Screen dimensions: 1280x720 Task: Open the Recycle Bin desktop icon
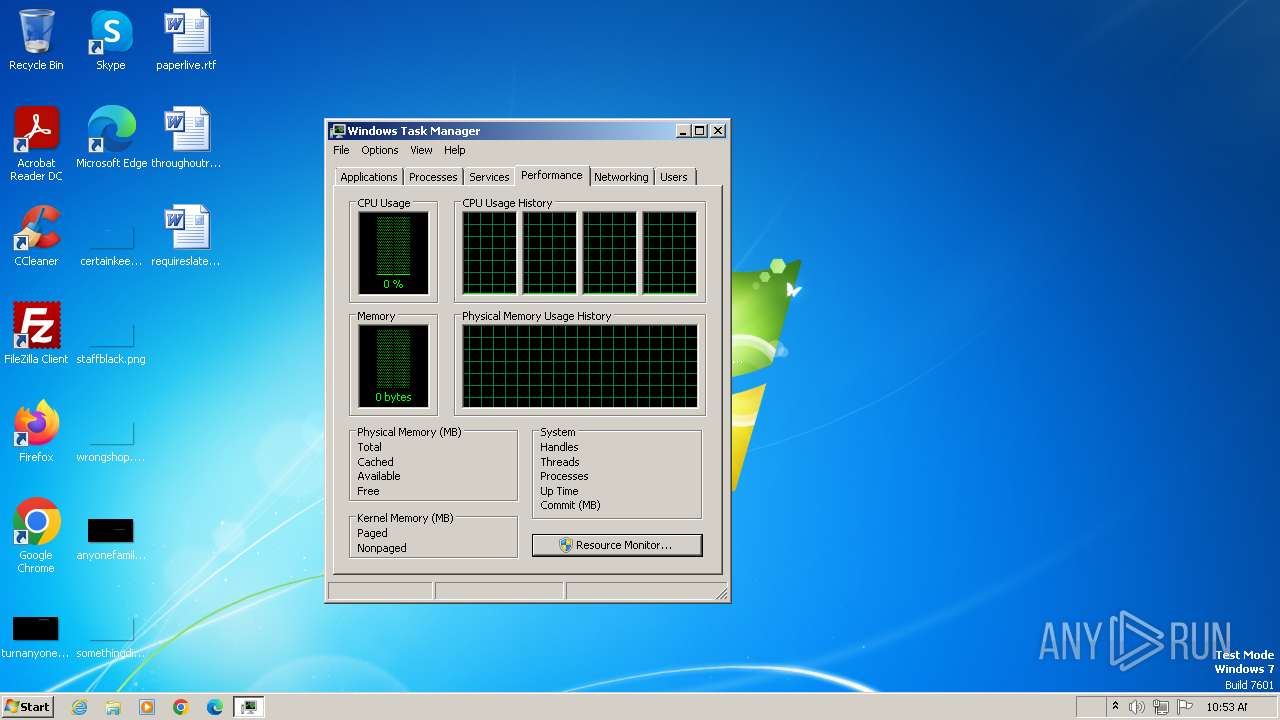click(36, 40)
